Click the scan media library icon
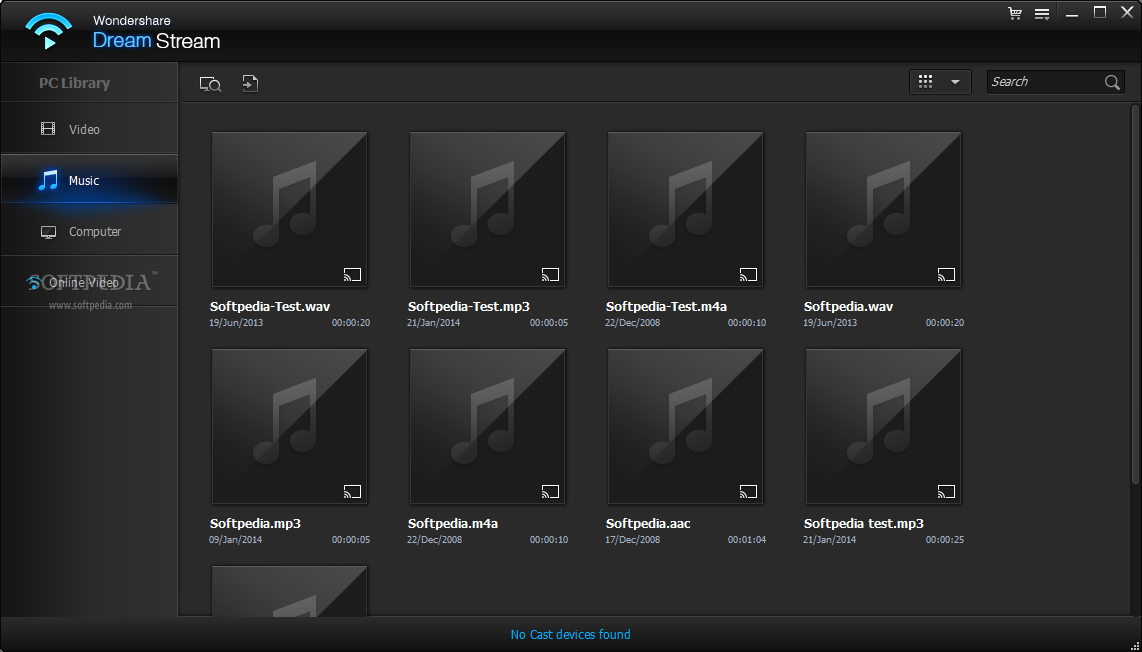Screen dimensions: 1142x652 pyautogui.click(x=210, y=84)
